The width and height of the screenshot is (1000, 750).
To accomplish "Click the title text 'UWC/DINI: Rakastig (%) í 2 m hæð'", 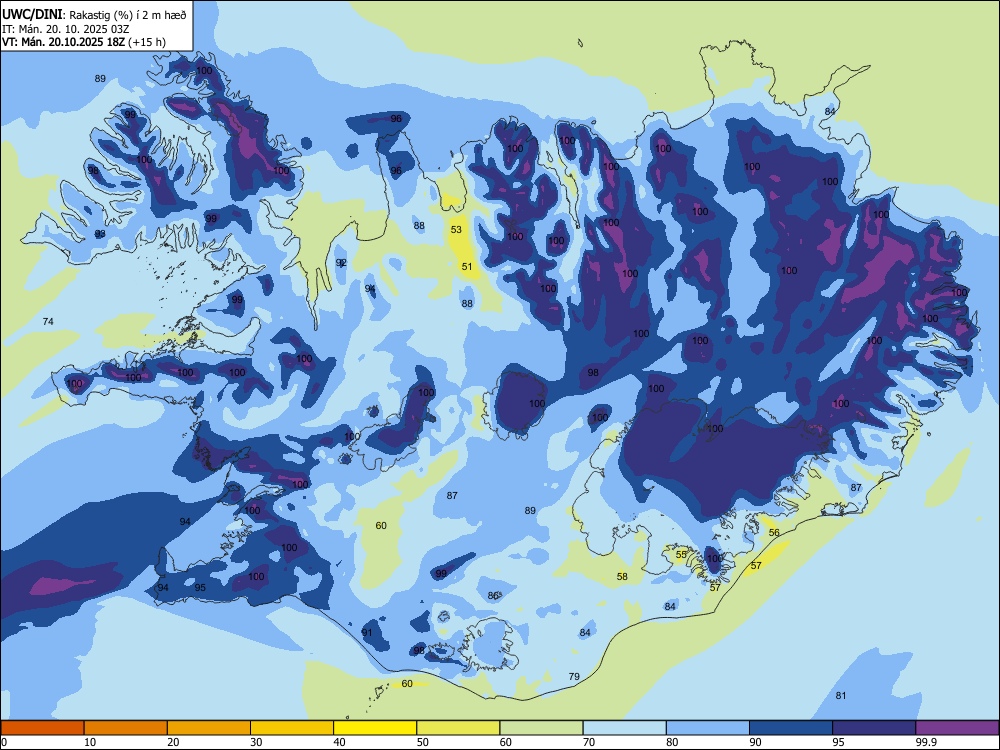I will tap(94, 14).
